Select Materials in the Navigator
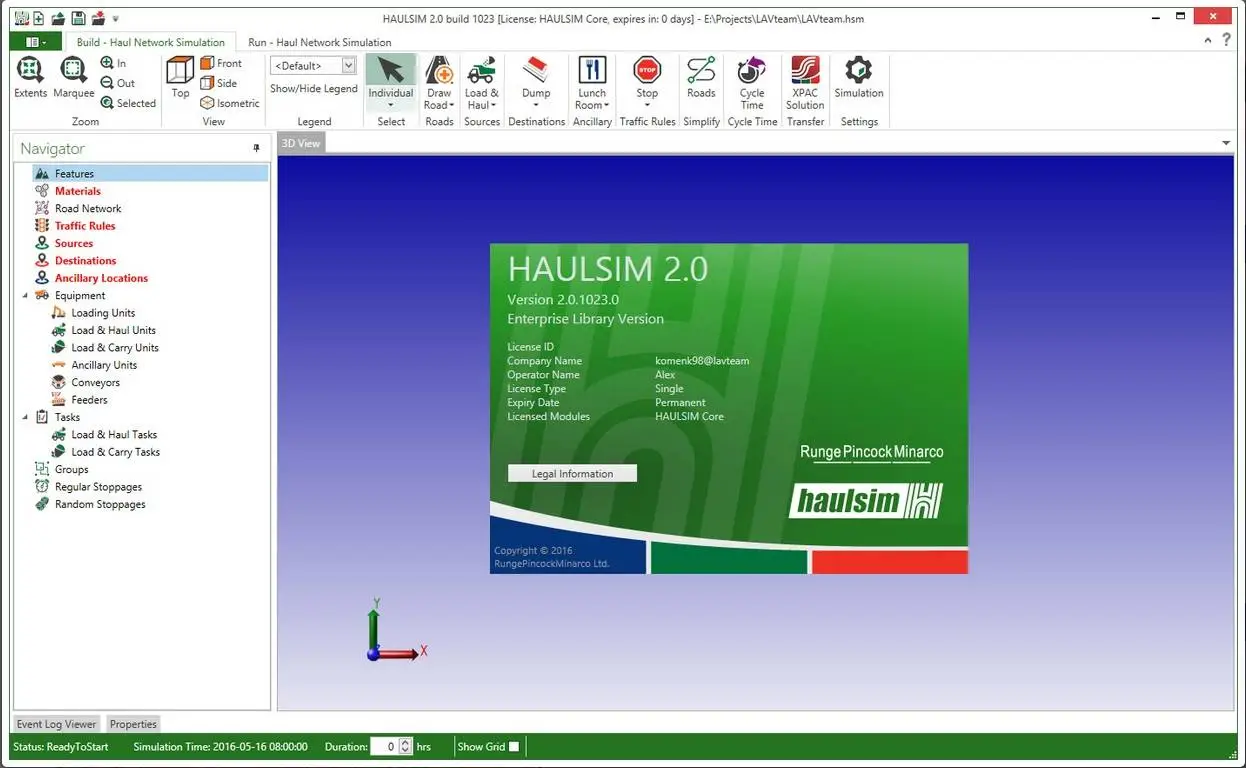The width and height of the screenshot is (1246, 768). tap(78, 191)
